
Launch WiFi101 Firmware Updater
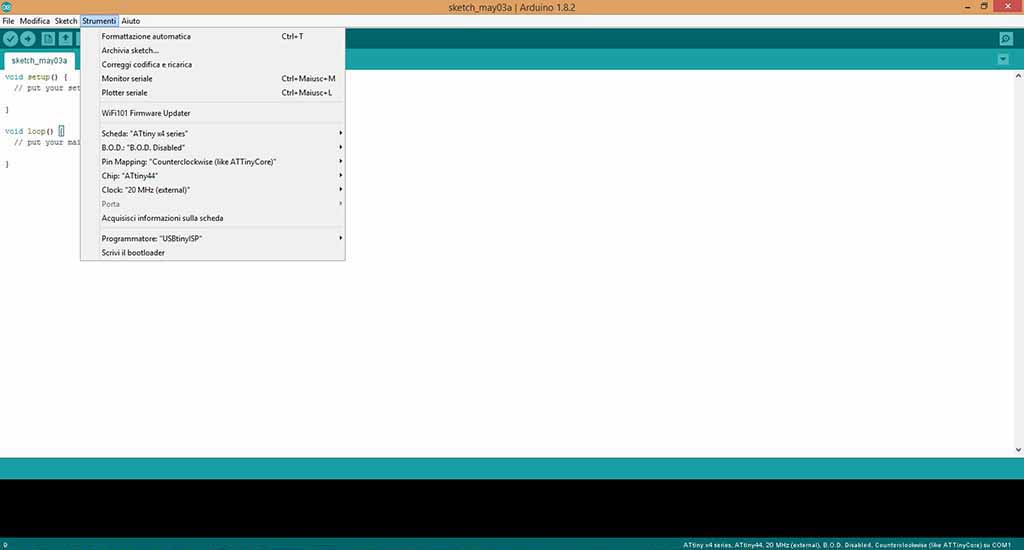pos(213,113)
